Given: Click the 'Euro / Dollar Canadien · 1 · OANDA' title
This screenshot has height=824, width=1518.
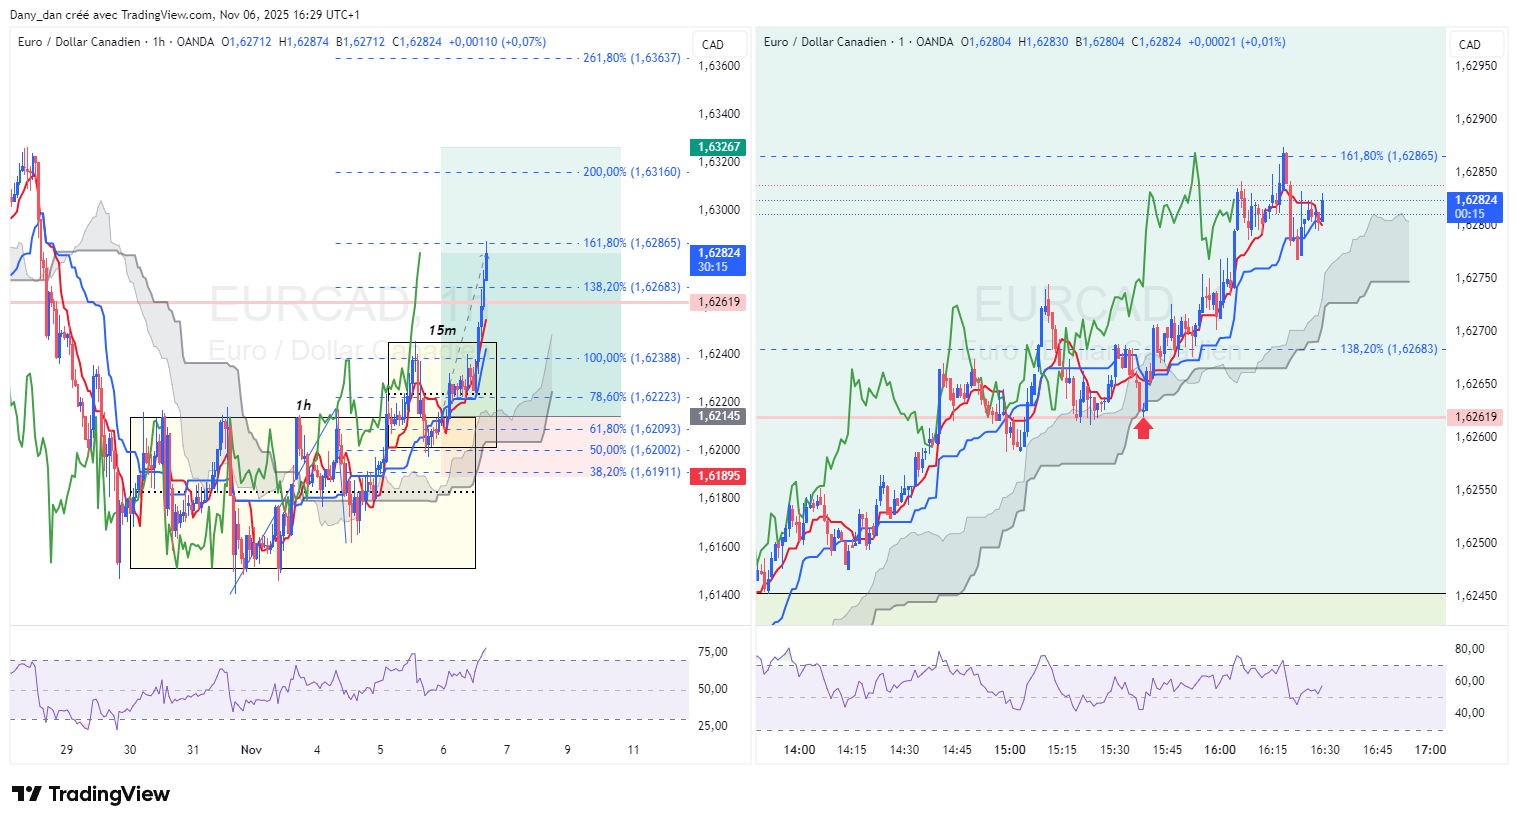Looking at the screenshot, I should pyautogui.click(x=859, y=42).
